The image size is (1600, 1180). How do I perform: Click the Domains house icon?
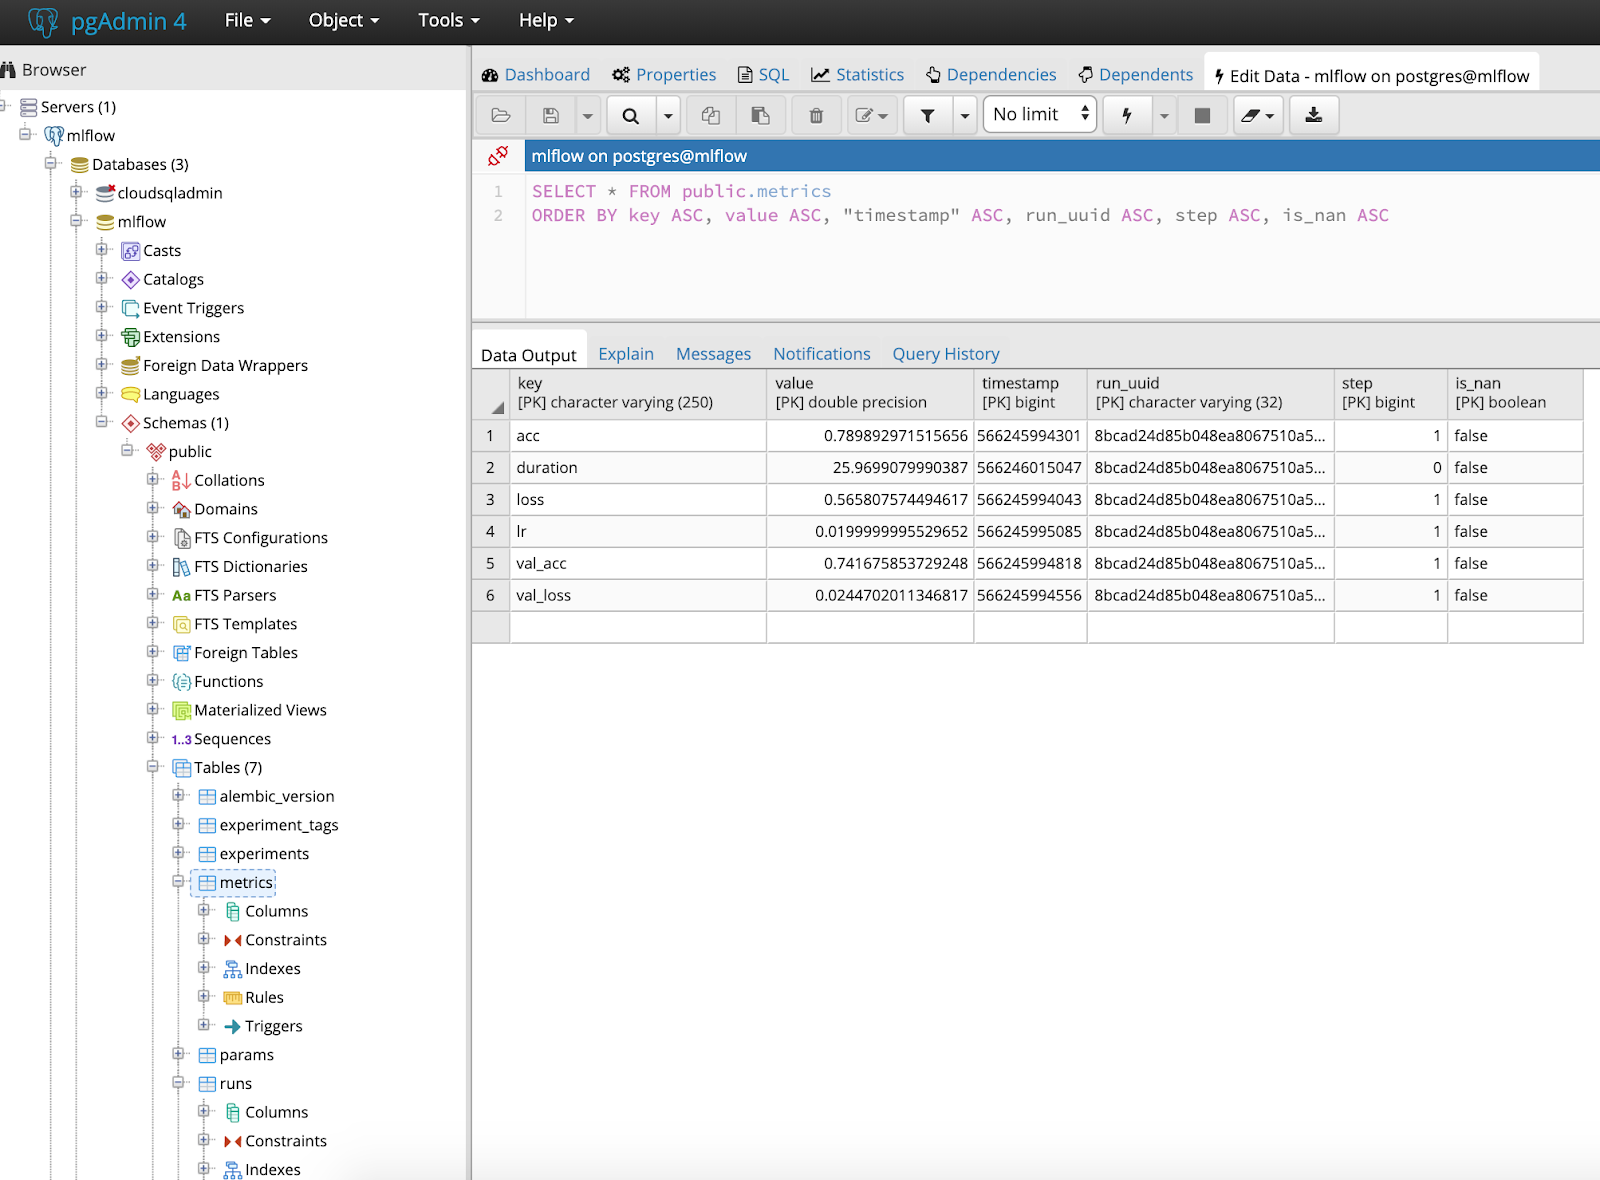181,510
